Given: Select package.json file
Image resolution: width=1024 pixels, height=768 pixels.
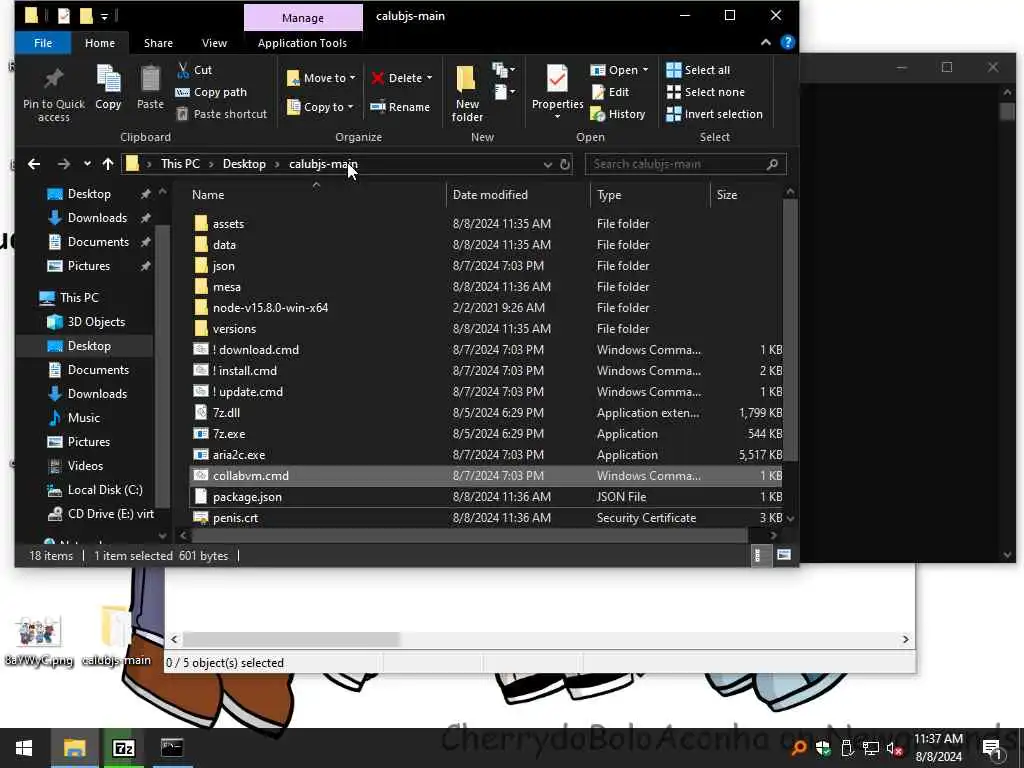Looking at the screenshot, I should 486,496.
